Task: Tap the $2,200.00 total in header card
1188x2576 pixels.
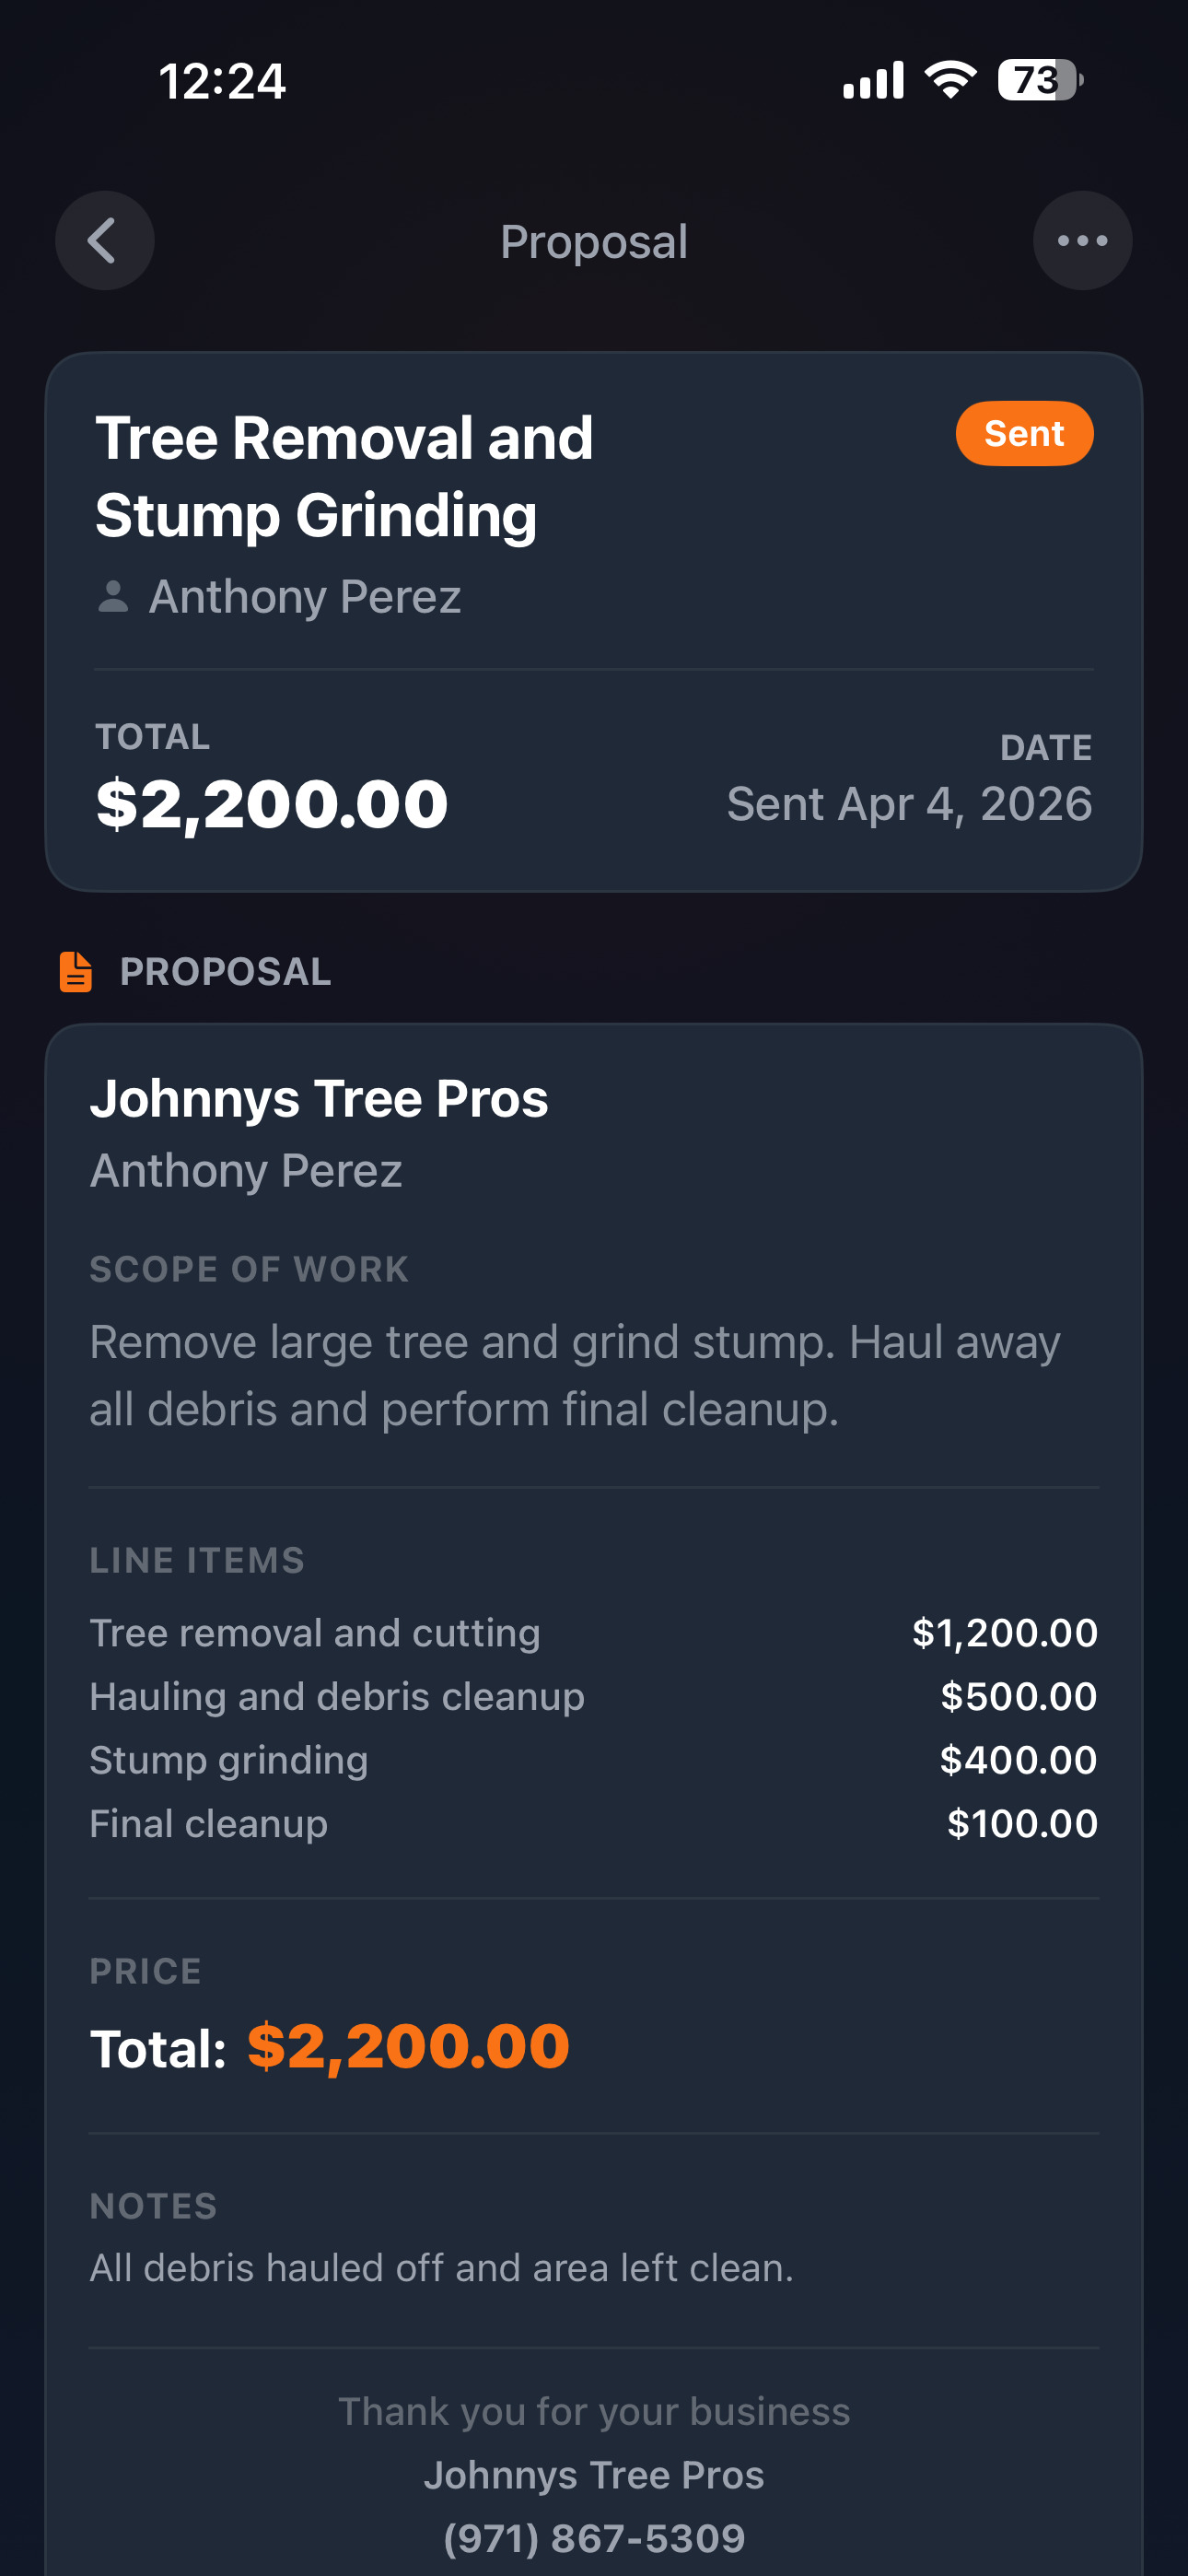Action: [x=272, y=804]
